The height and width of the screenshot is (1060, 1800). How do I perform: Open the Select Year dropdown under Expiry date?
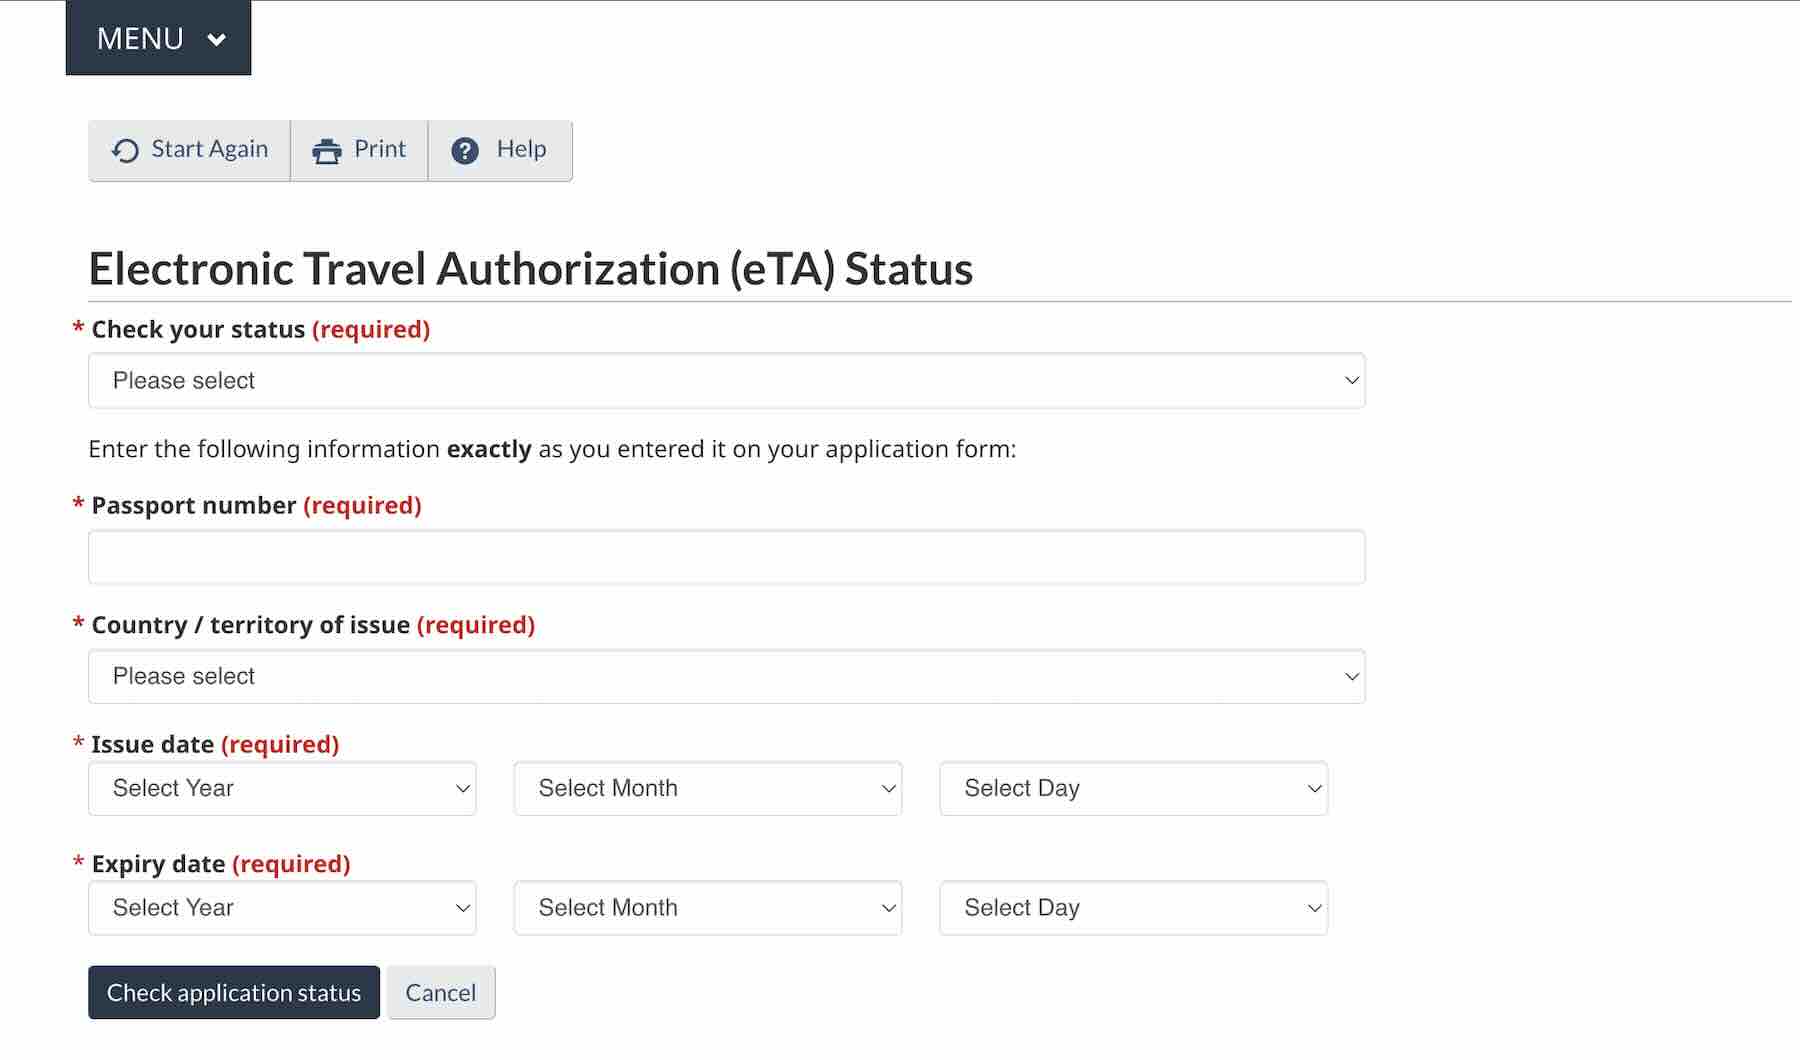point(281,908)
